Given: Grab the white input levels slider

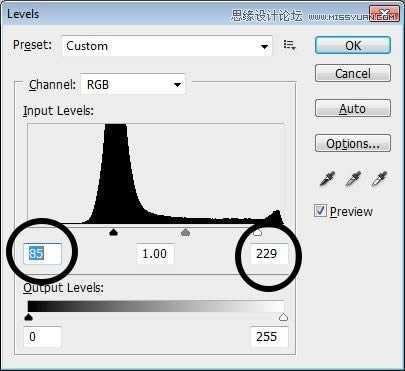Looking at the screenshot, I should coord(257,232).
